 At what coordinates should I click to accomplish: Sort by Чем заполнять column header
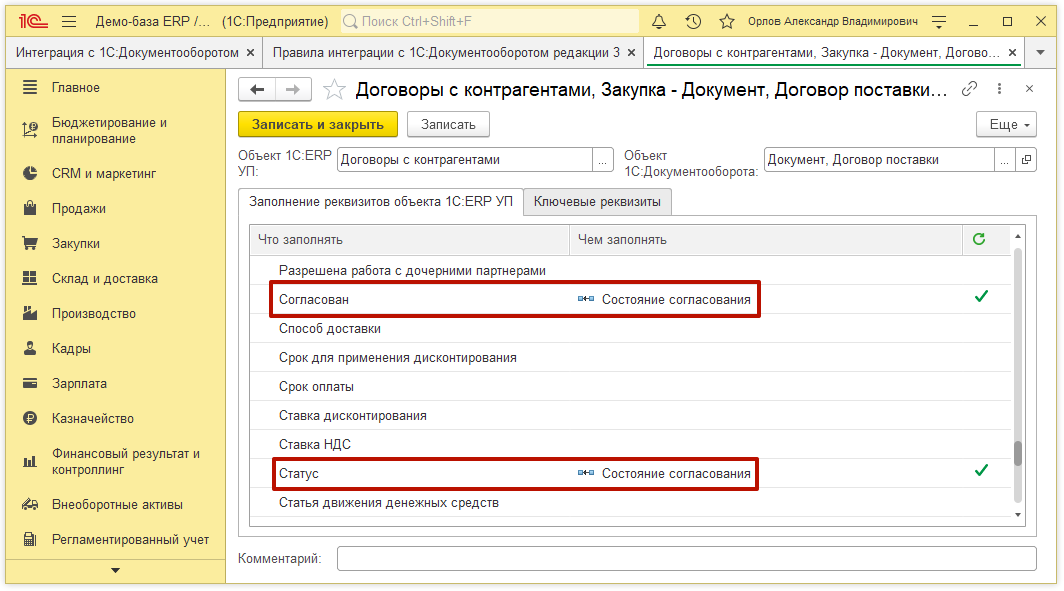[766, 240]
